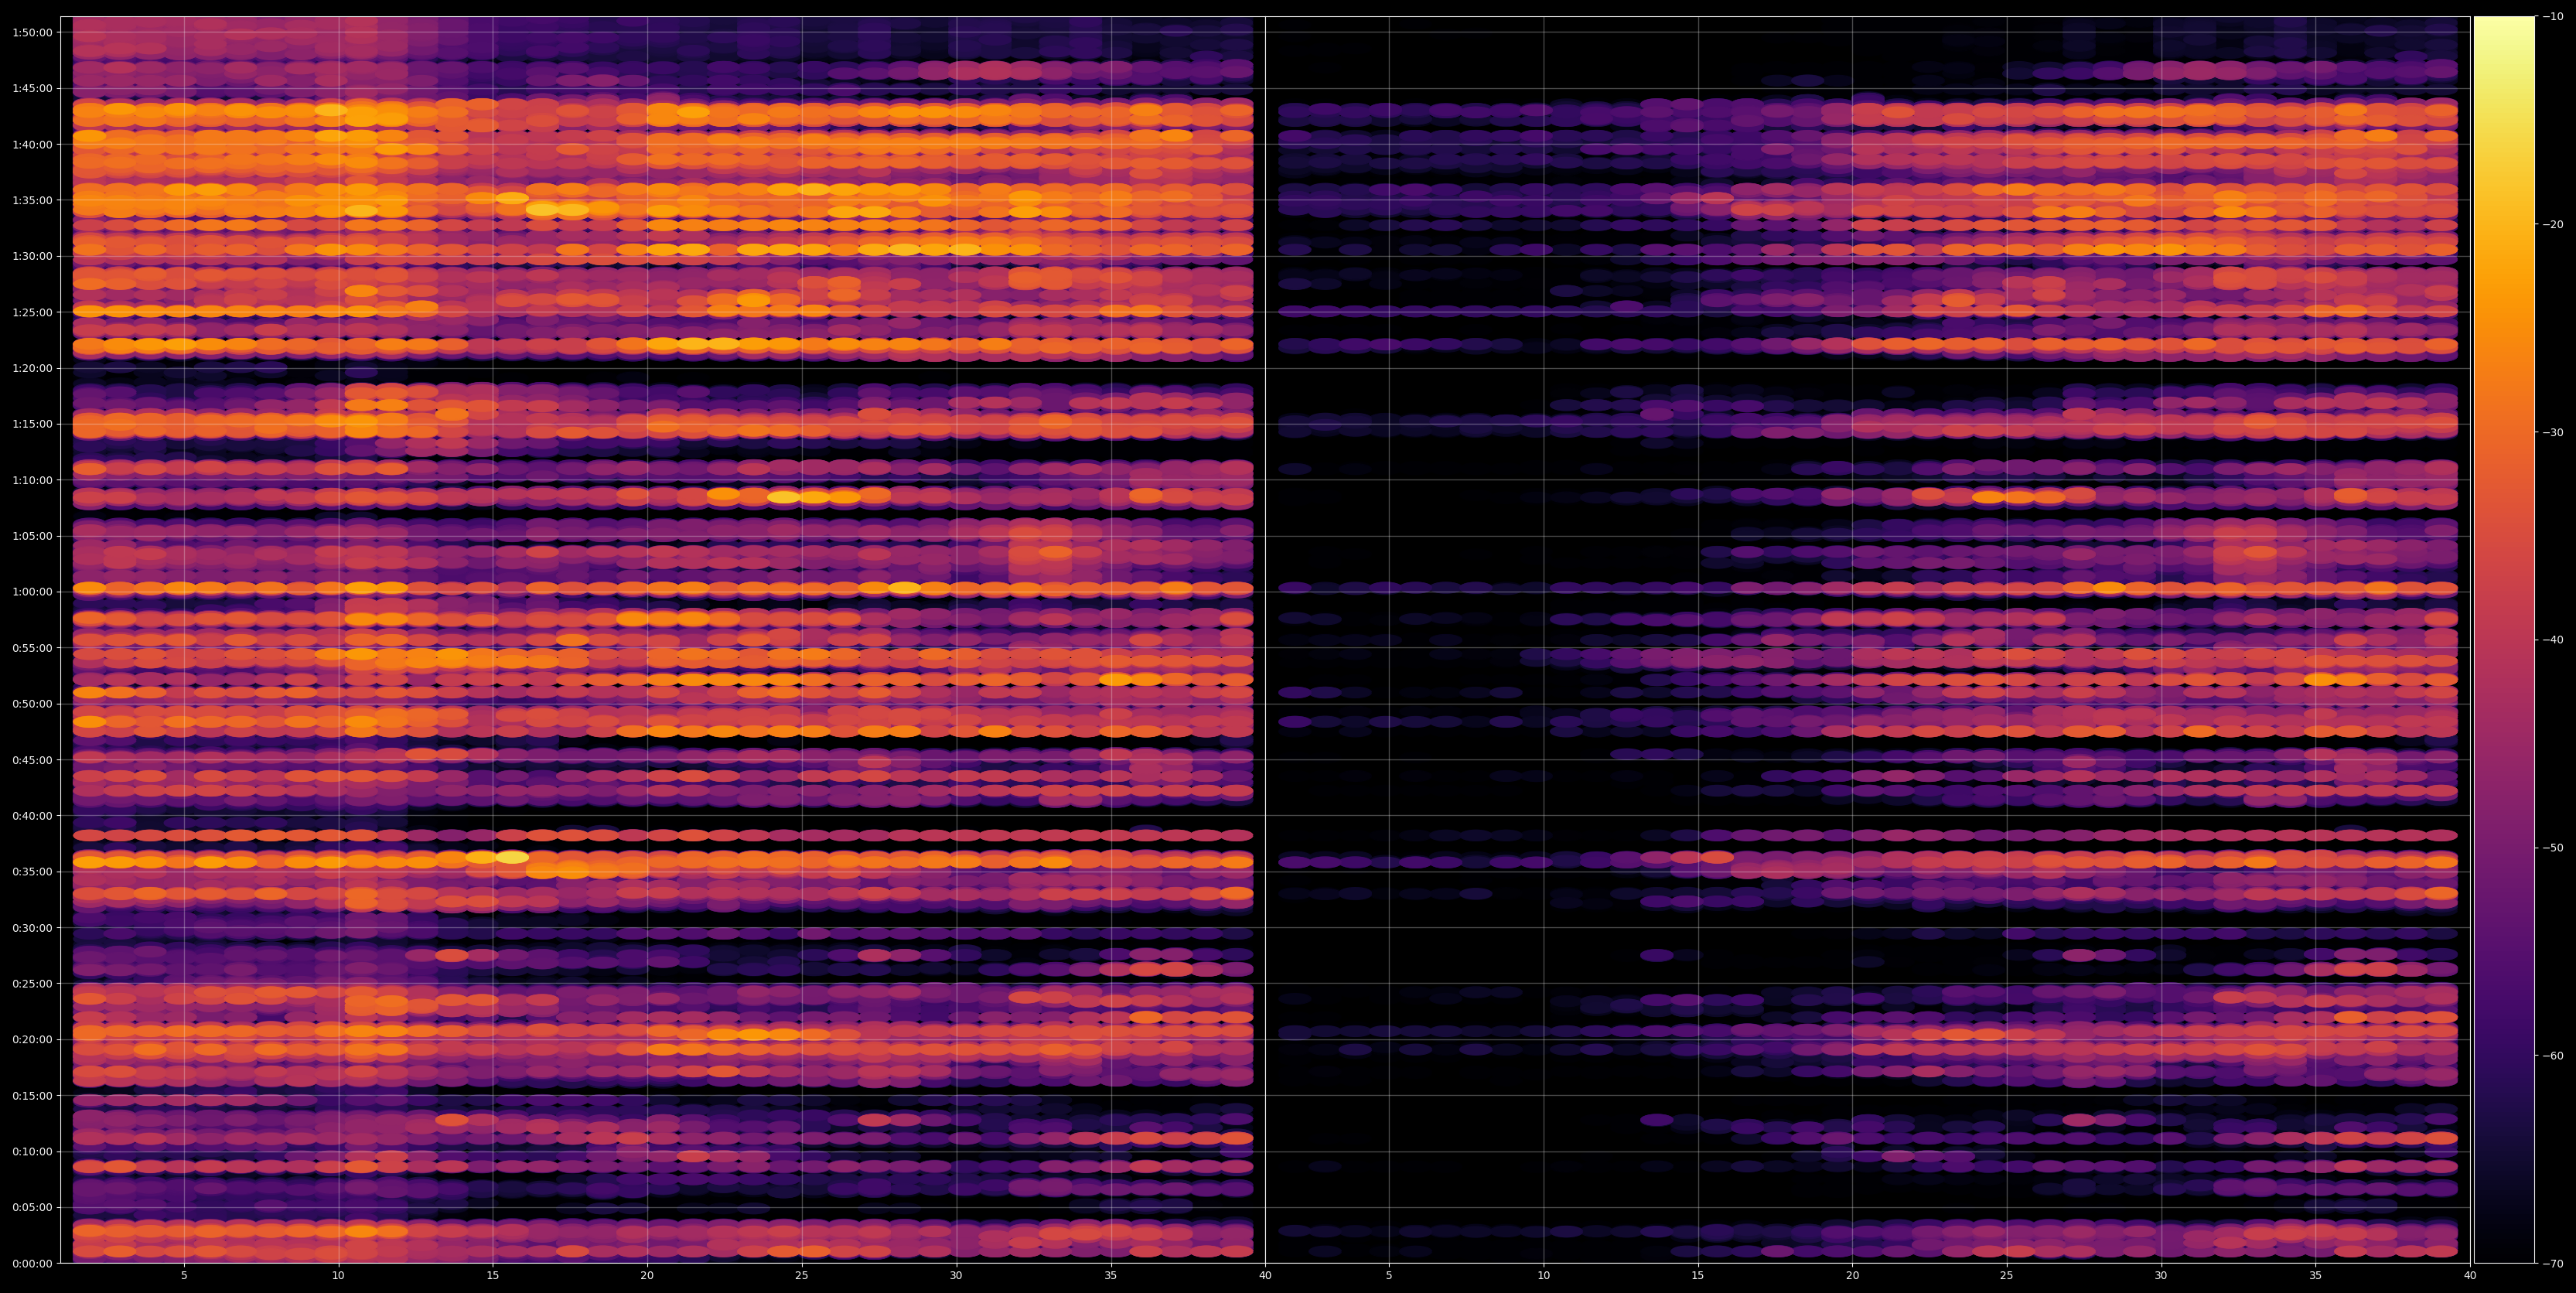Select x-axis label 10 under left heatmap
This screenshot has height=1293, width=2576.
[x=338, y=1276]
